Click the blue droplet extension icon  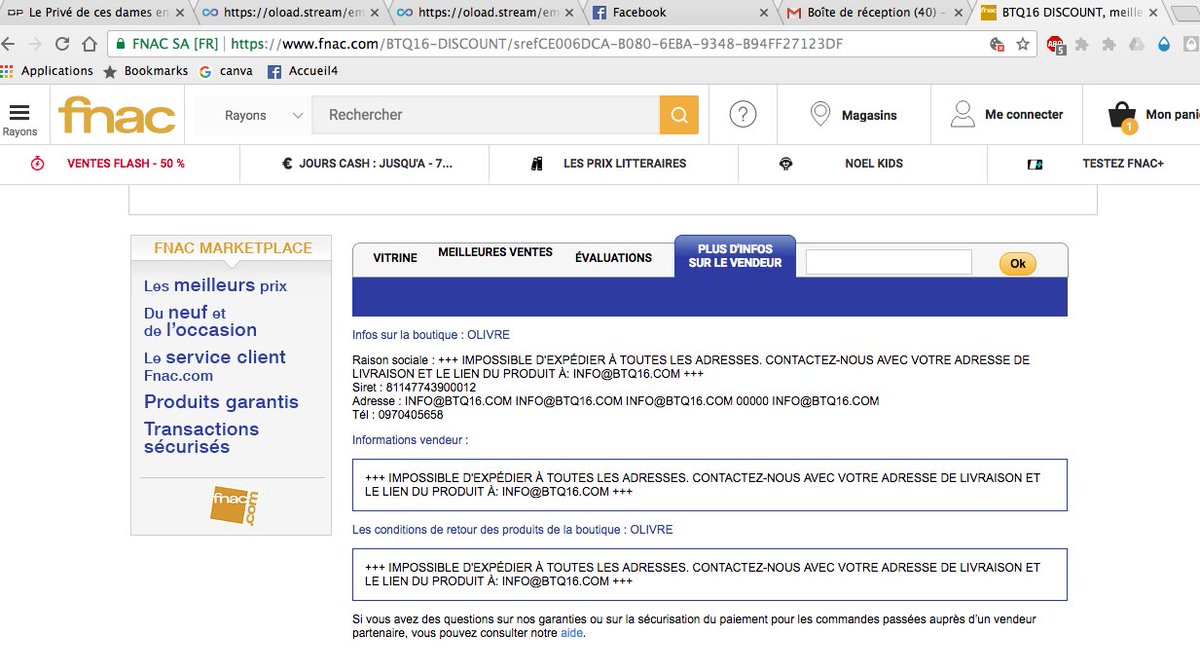coord(1164,44)
